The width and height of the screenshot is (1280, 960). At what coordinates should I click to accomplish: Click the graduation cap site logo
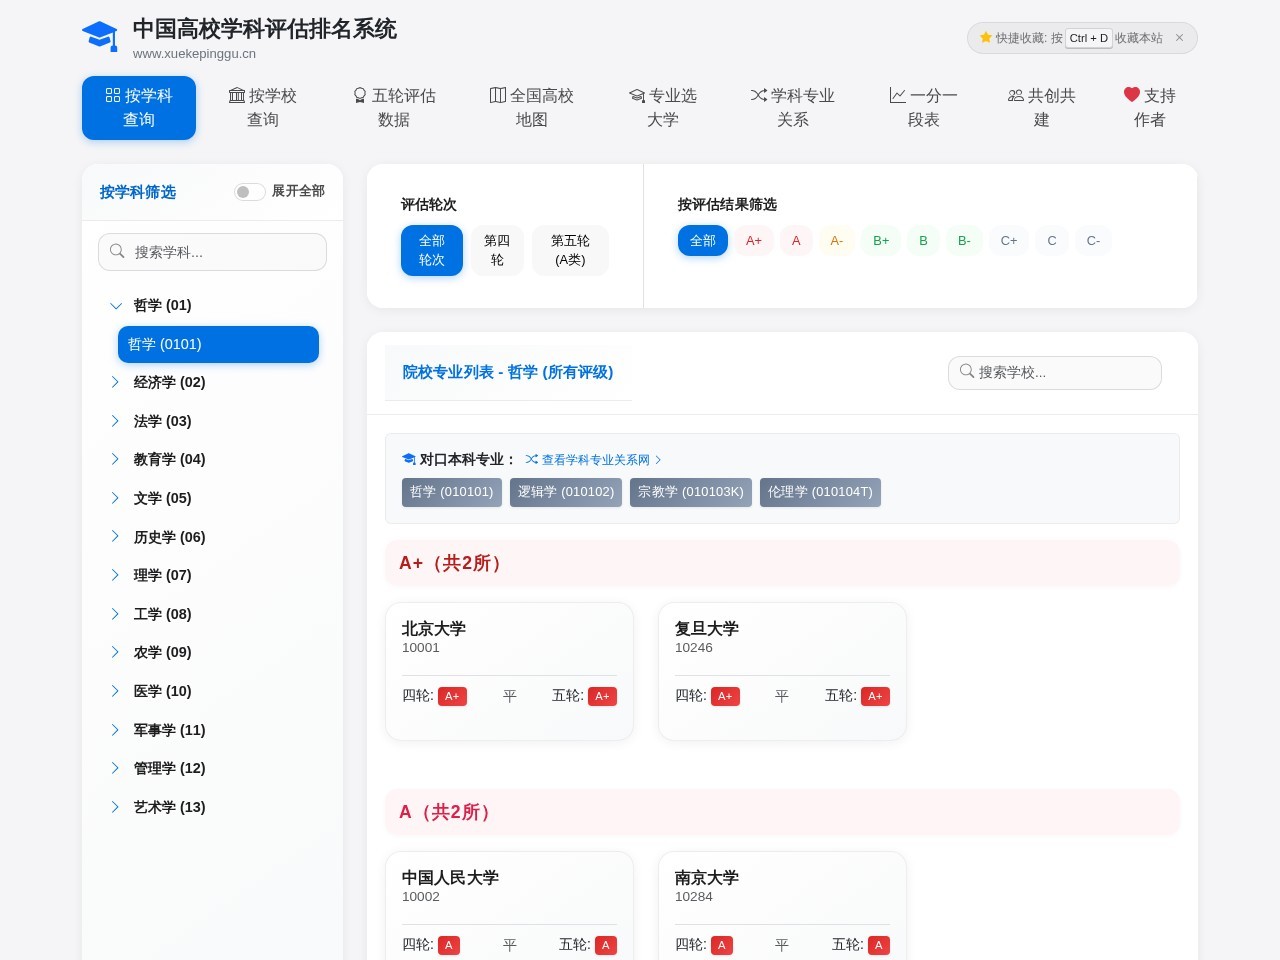(x=100, y=36)
